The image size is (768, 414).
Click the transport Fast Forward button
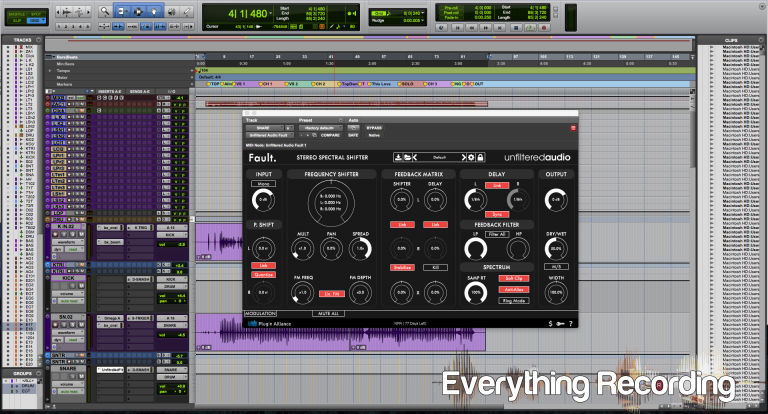point(486,28)
